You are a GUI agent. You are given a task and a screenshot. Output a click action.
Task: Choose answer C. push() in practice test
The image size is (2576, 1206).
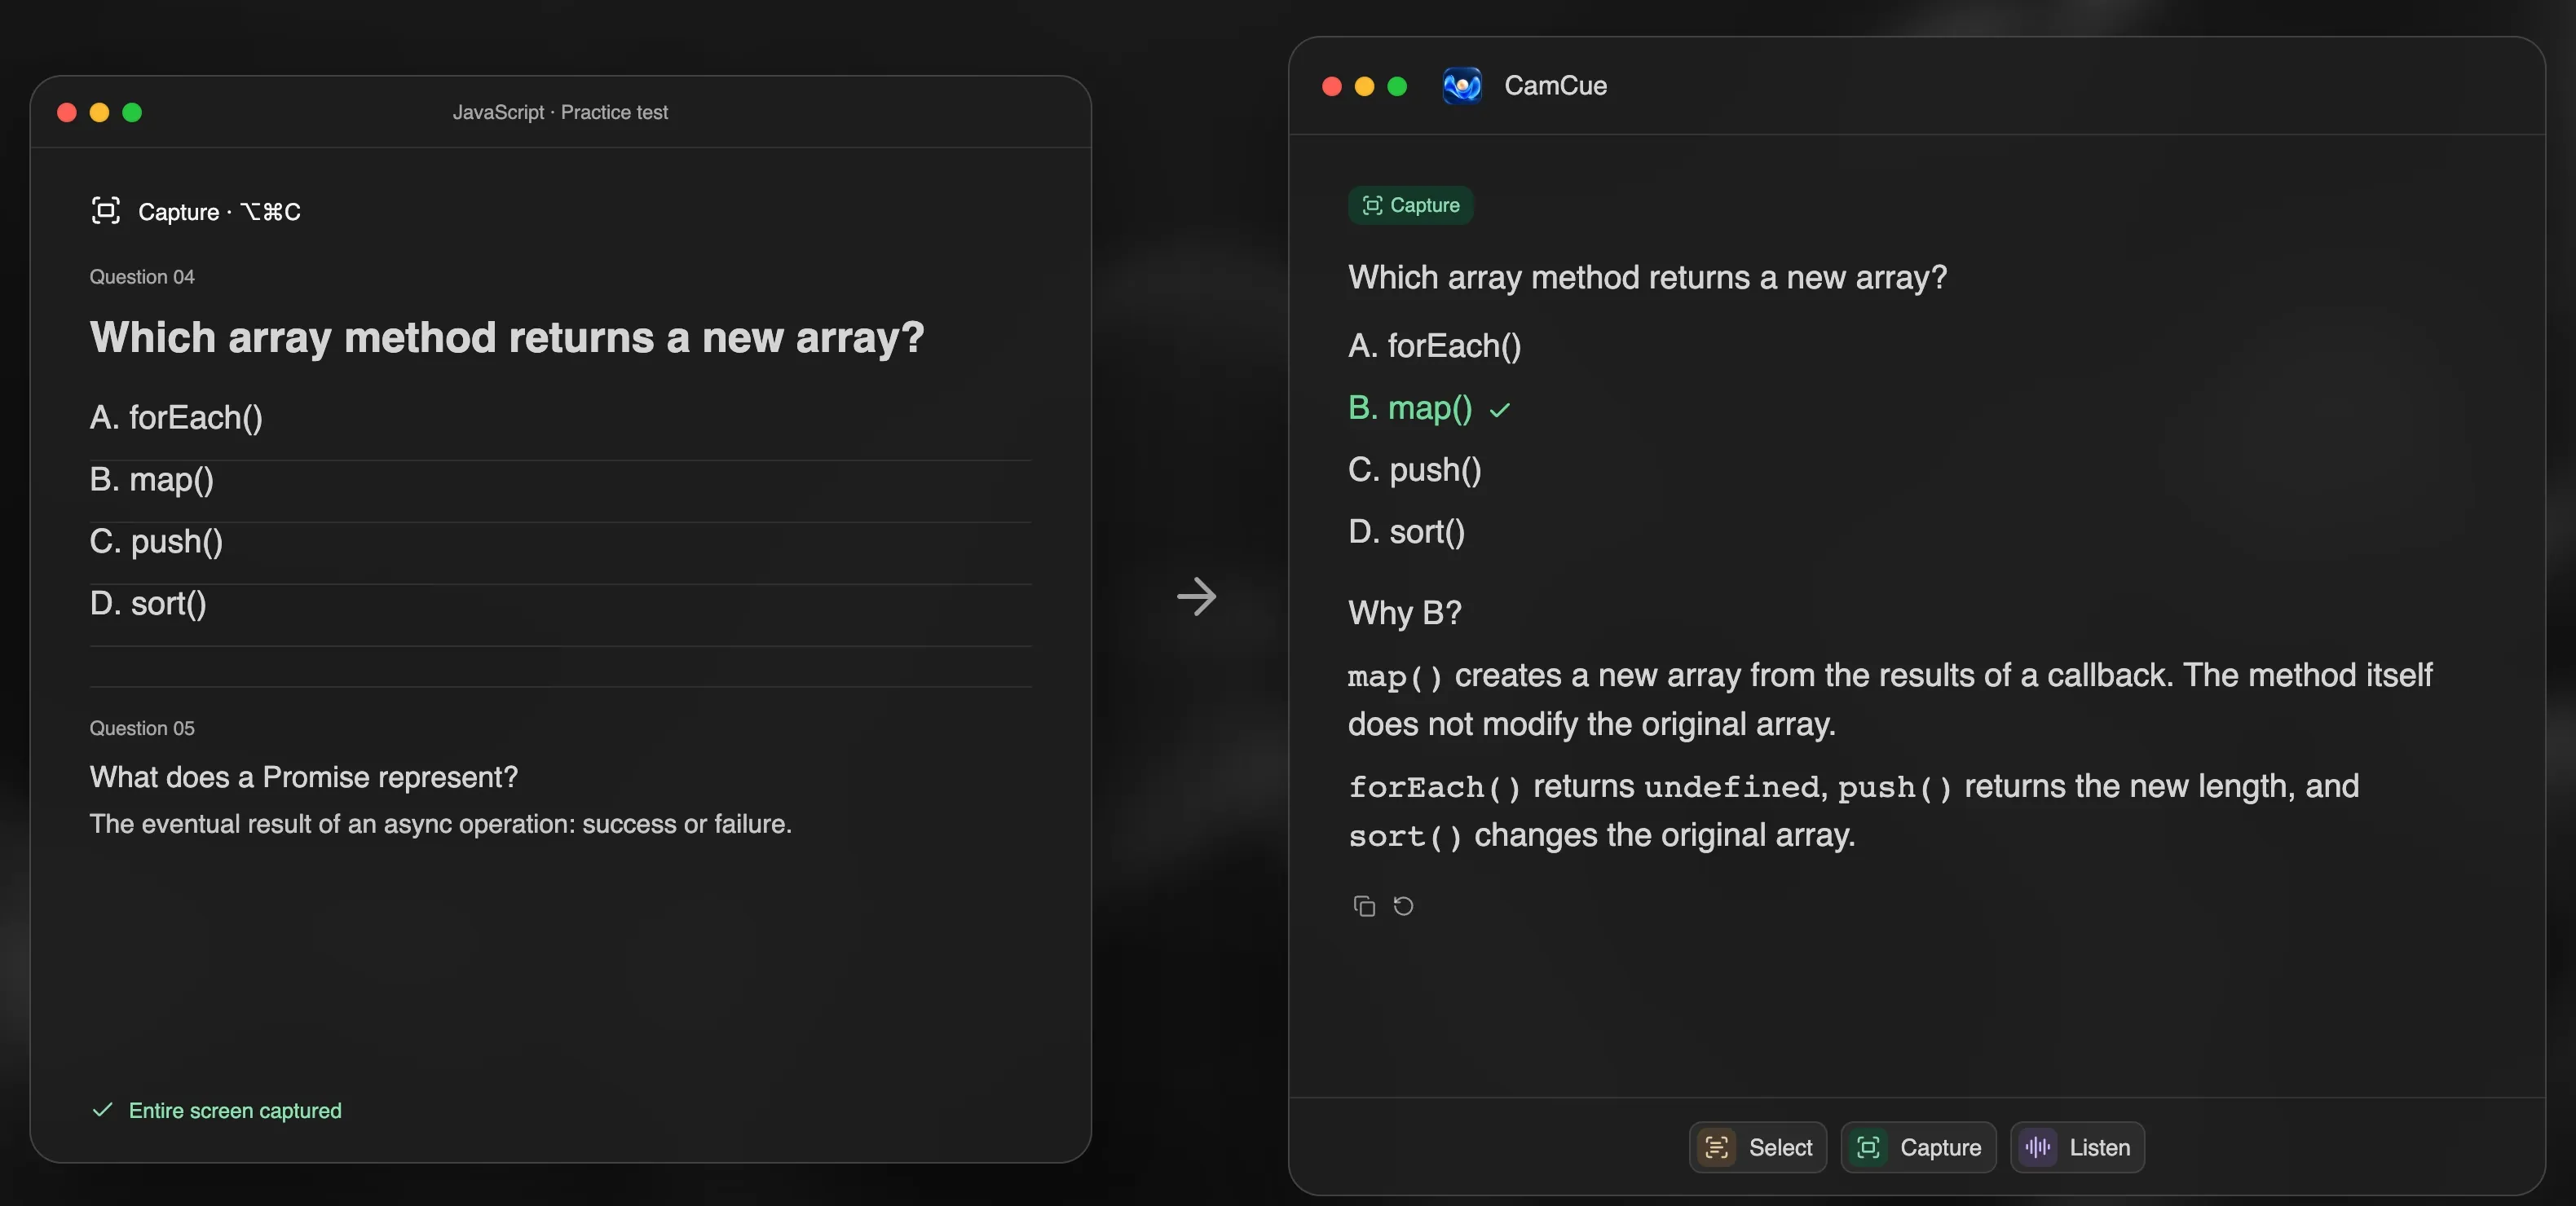560,542
